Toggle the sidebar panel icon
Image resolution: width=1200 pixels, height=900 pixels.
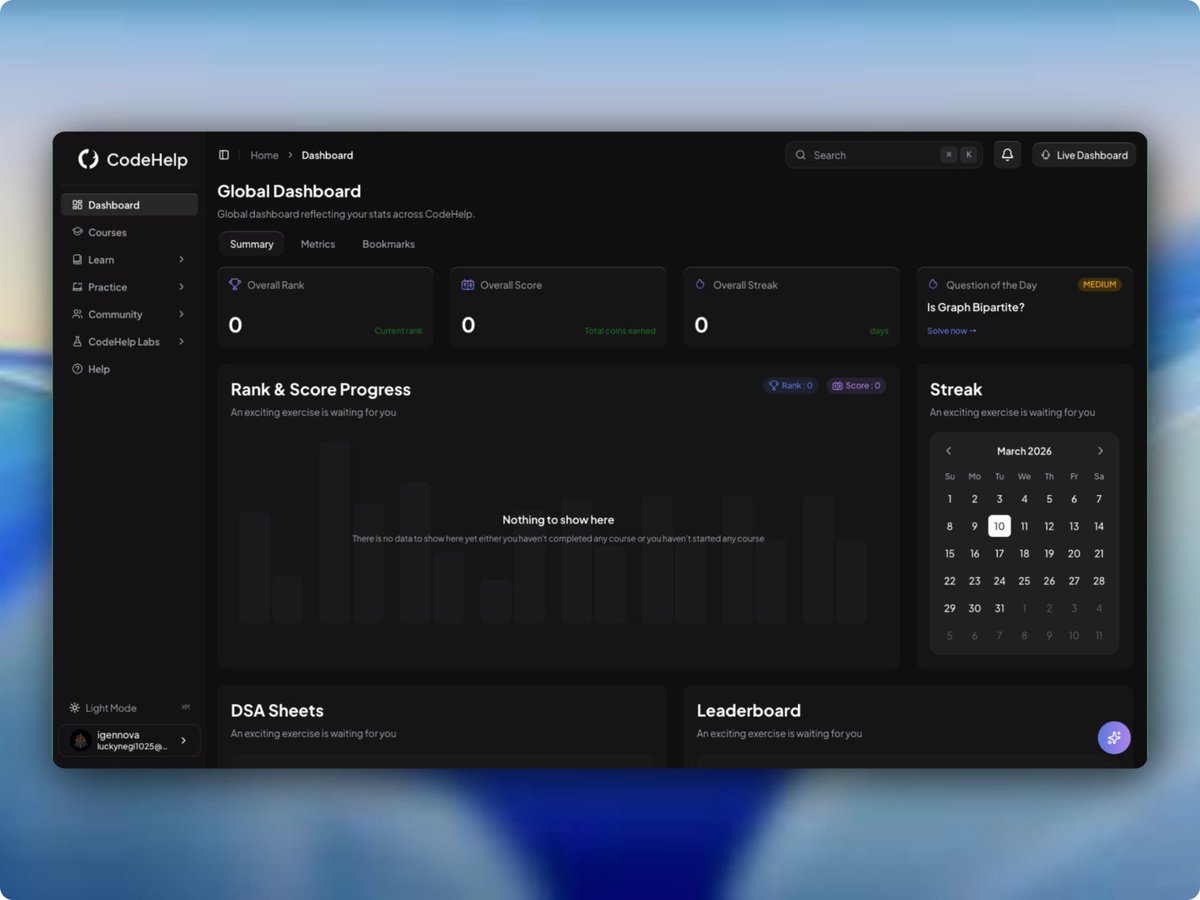(224, 155)
